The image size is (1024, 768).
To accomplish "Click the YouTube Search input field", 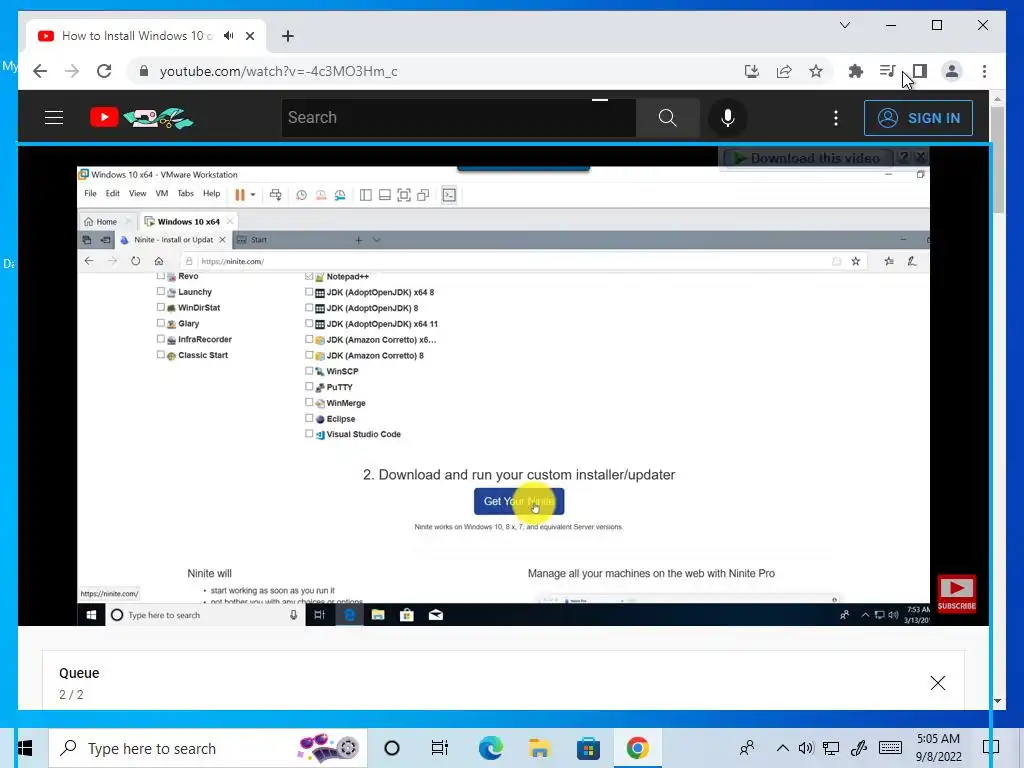I will 458,118.
